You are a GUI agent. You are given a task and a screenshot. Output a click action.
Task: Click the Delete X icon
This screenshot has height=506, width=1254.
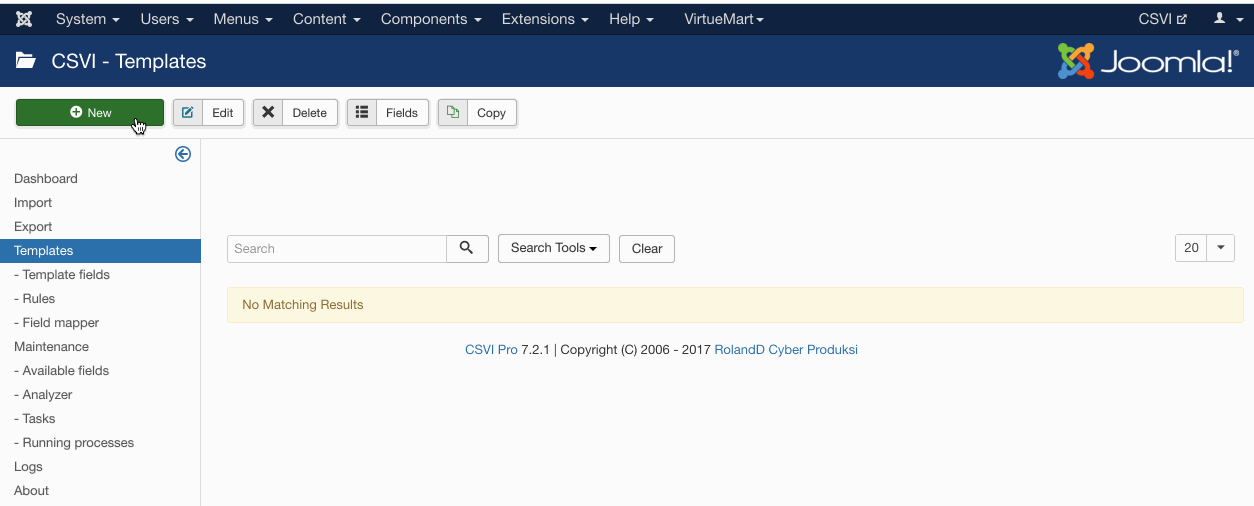pyautogui.click(x=268, y=113)
